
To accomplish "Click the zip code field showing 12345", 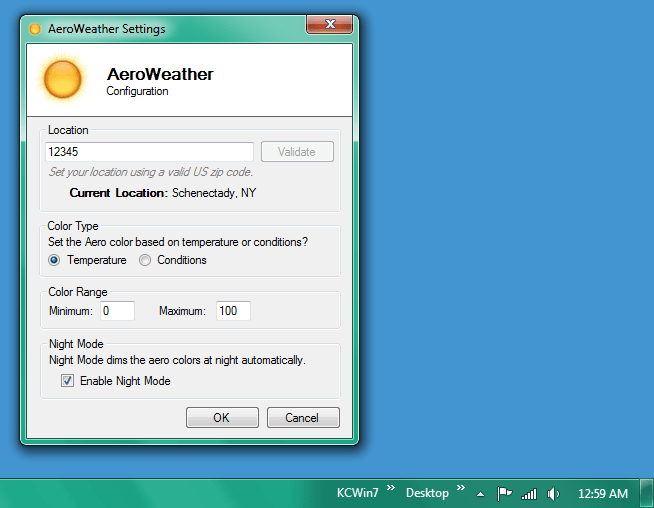I will click(x=149, y=152).
